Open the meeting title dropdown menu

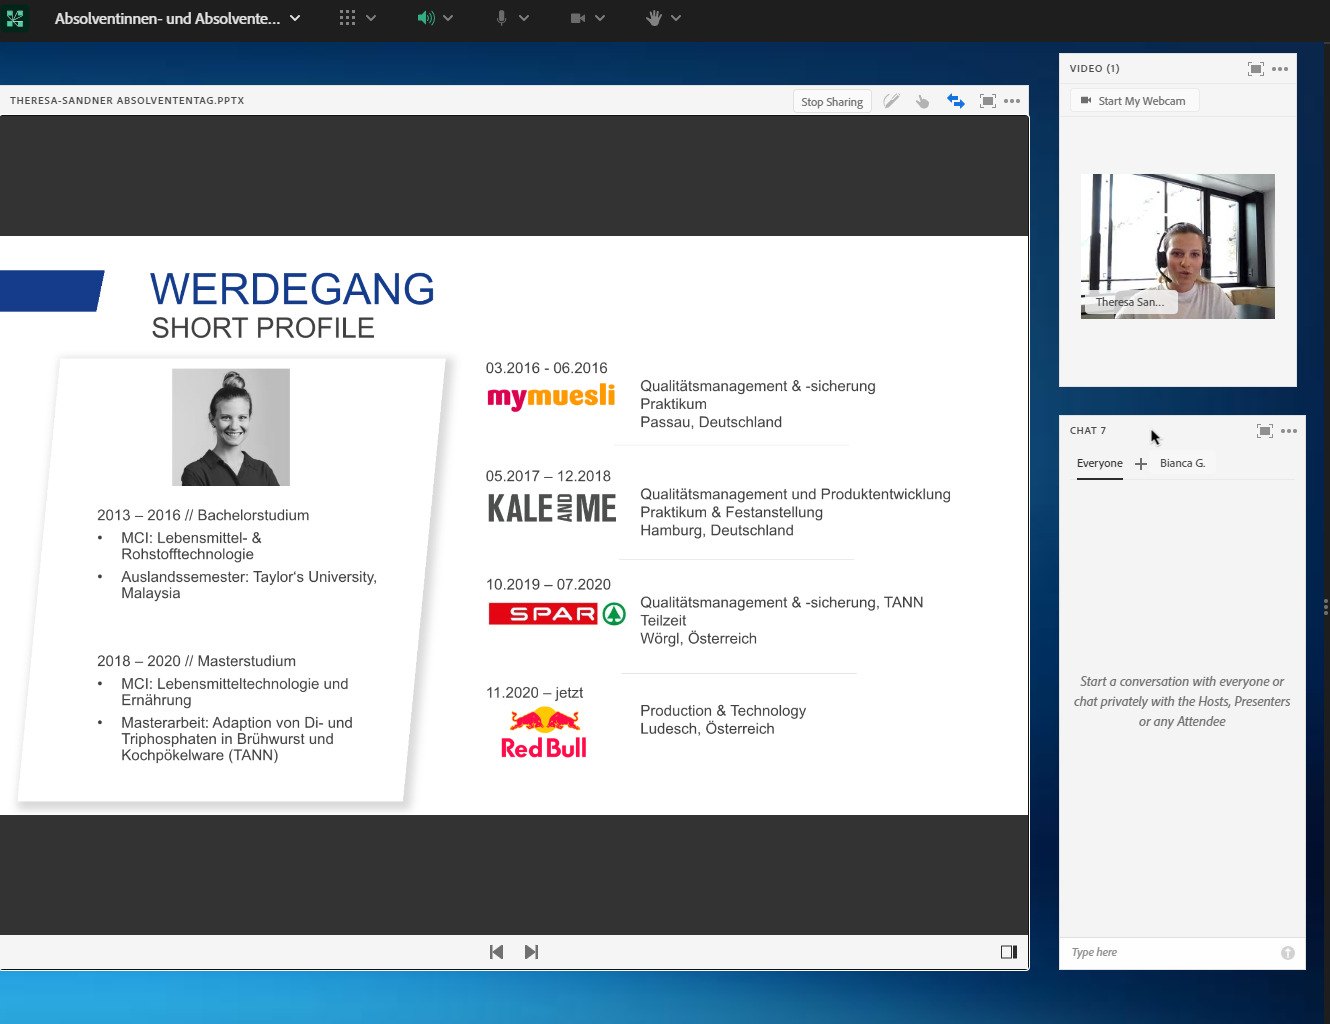295,18
